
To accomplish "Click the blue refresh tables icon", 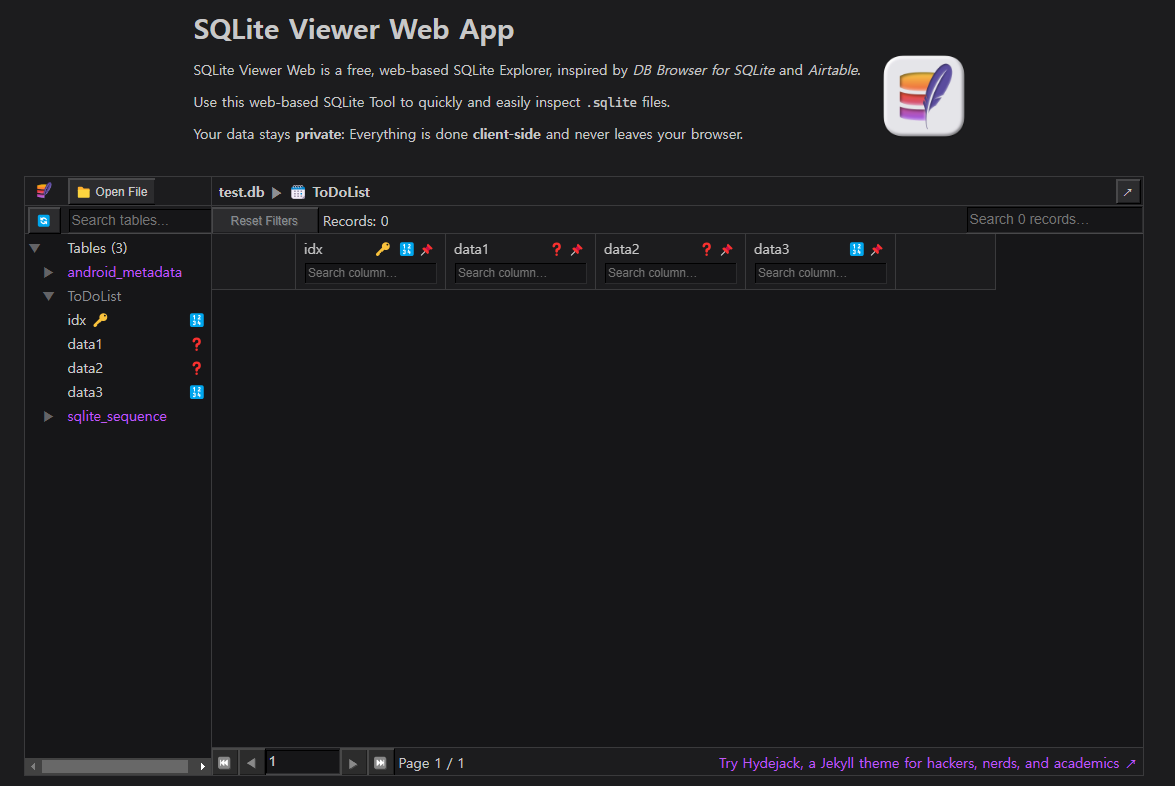I will pyautogui.click(x=43, y=220).
